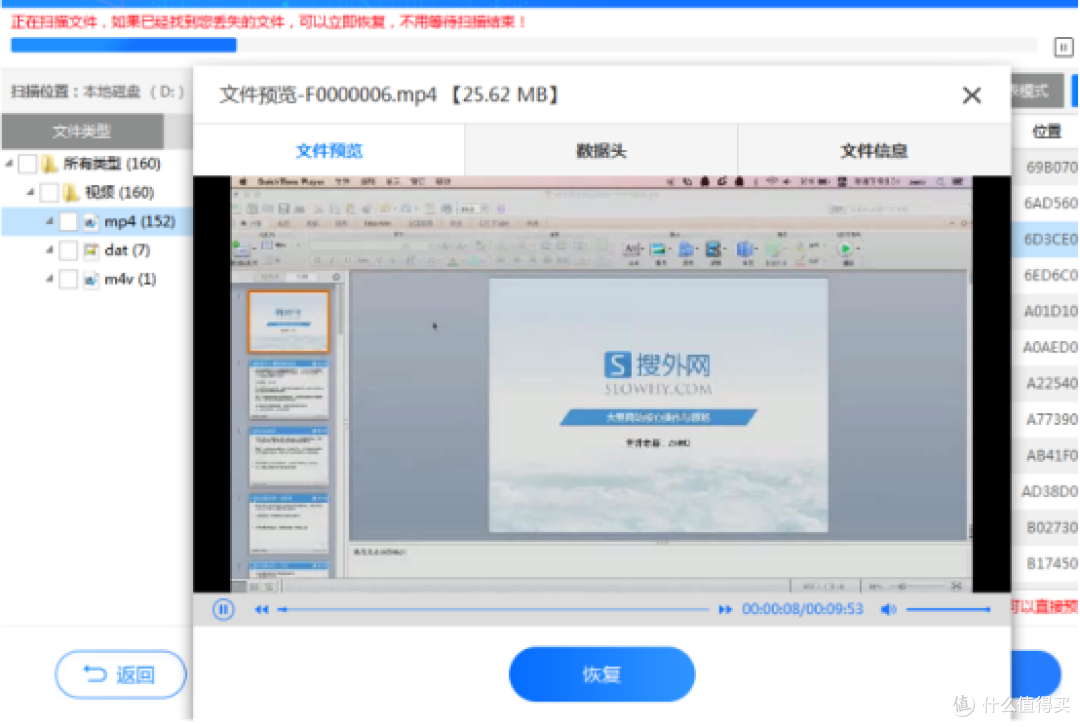Select the row starting 69B070

(1046, 167)
